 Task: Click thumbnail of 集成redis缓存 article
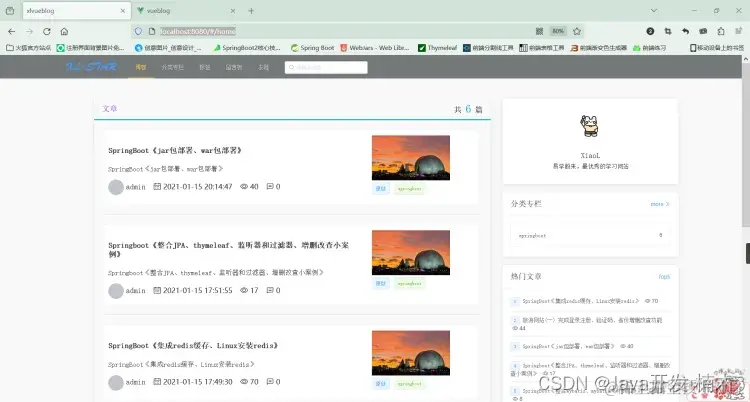click(411, 353)
